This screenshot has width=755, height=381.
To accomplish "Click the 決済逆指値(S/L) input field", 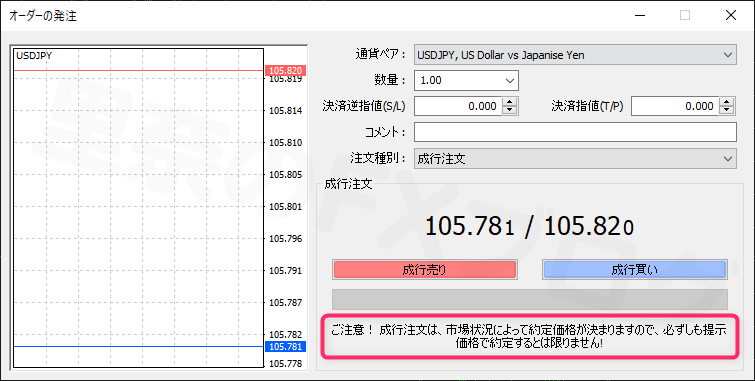I will [x=458, y=106].
